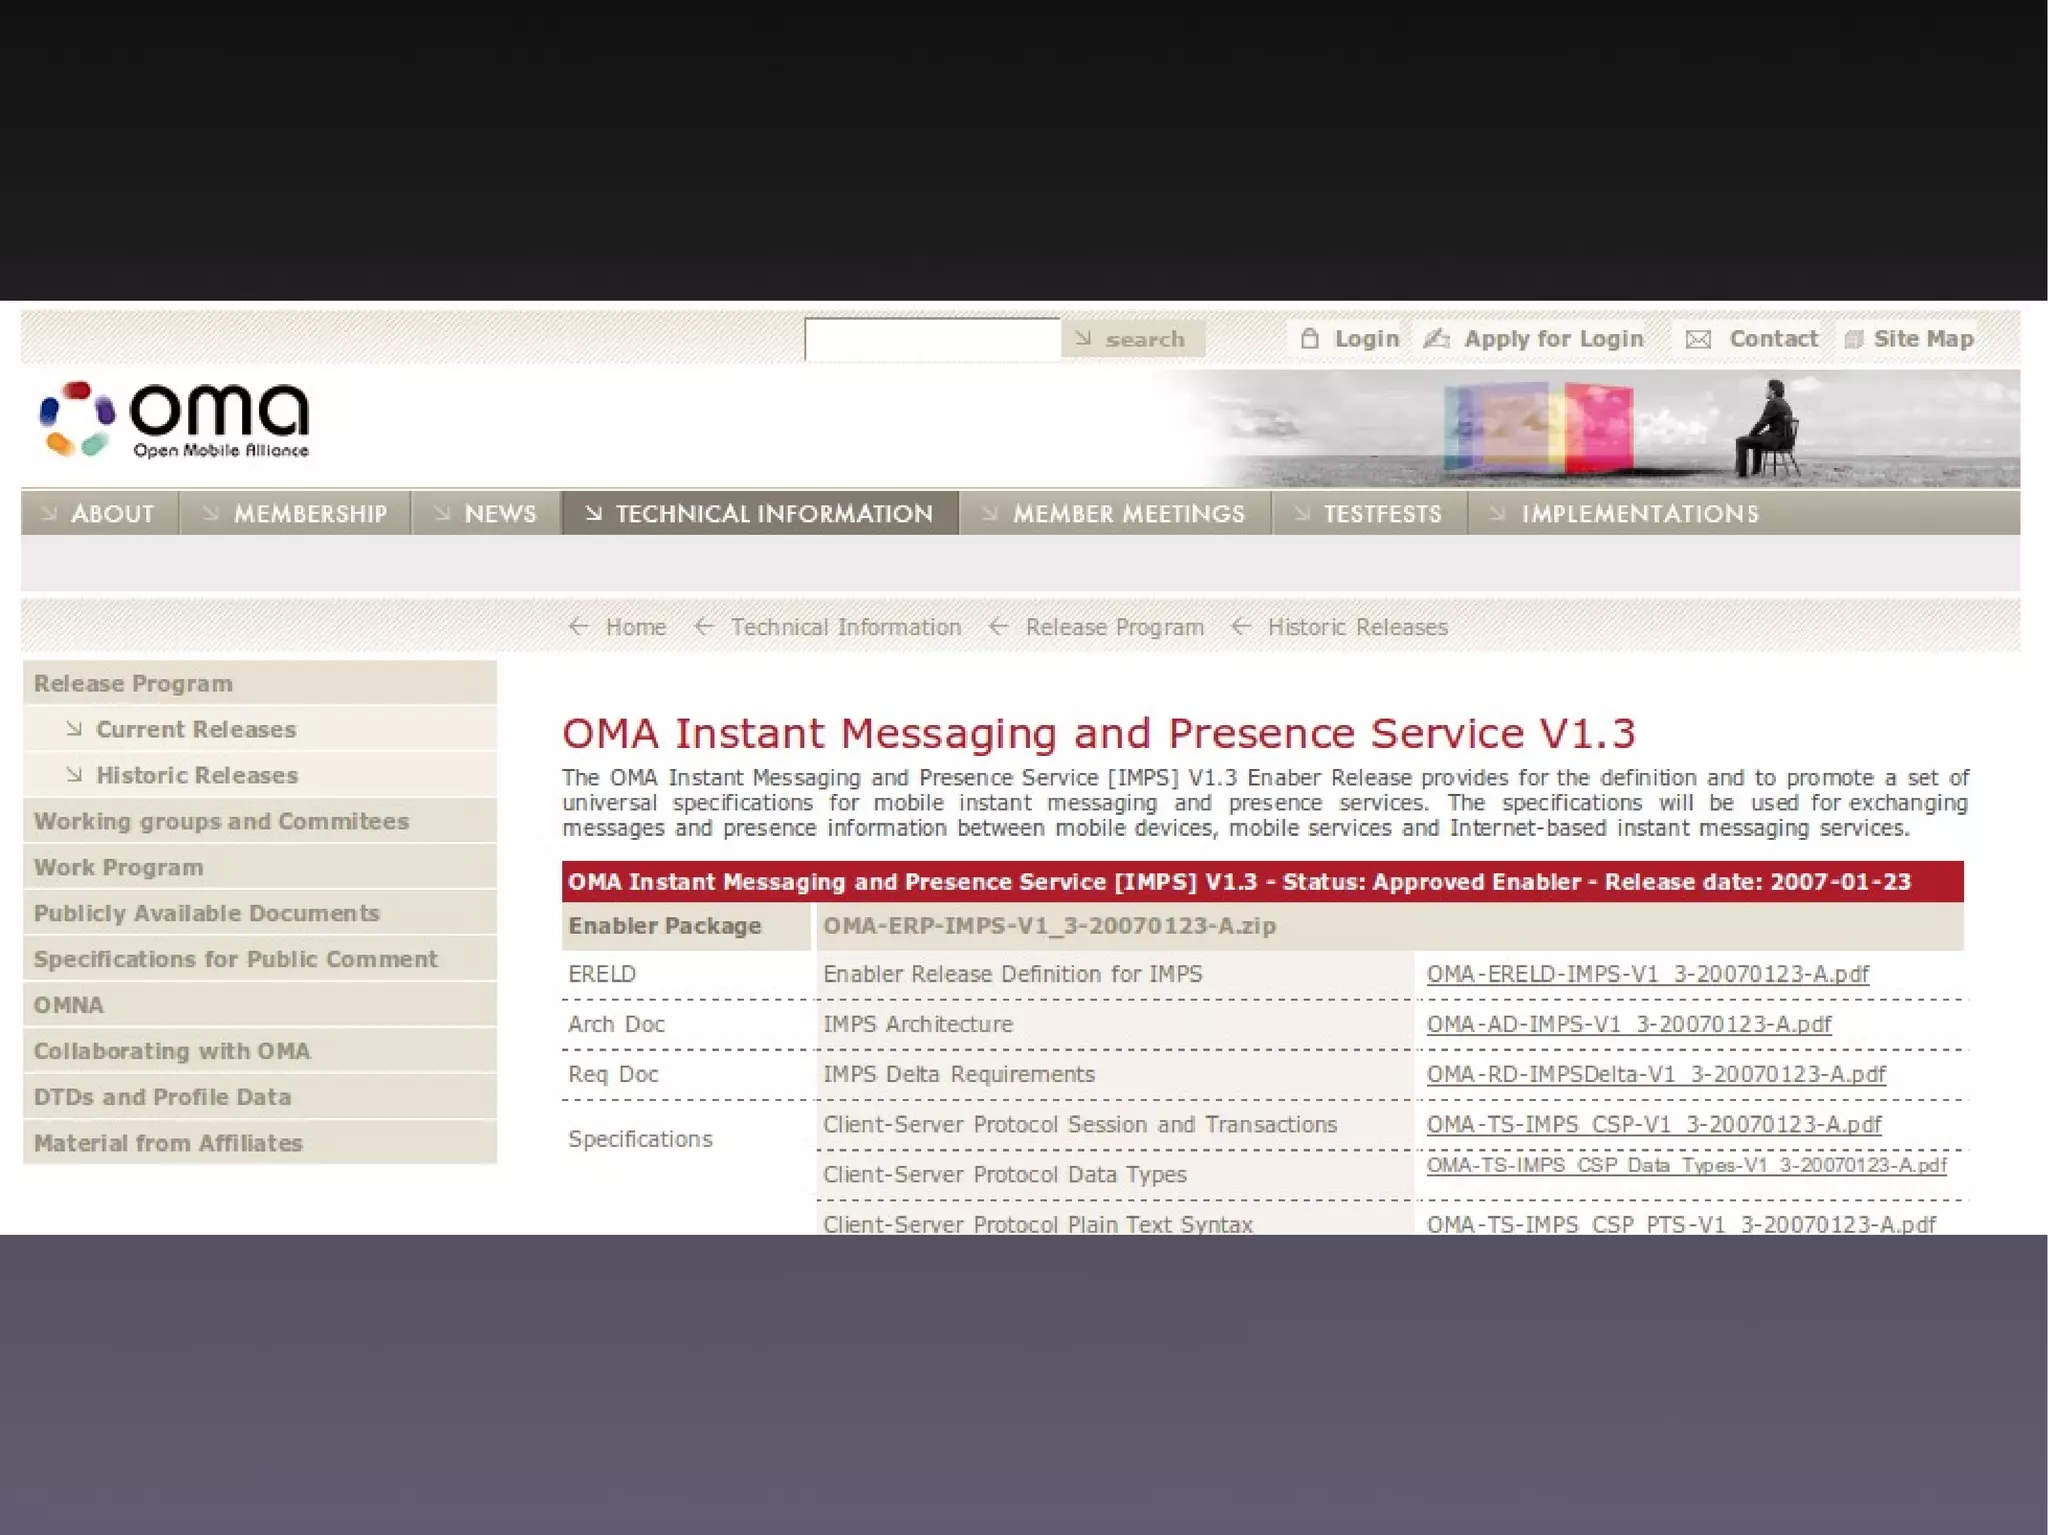Download OMA-ERELD-IMPS-V1_3-20070123-A.pdf

[x=1647, y=974]
